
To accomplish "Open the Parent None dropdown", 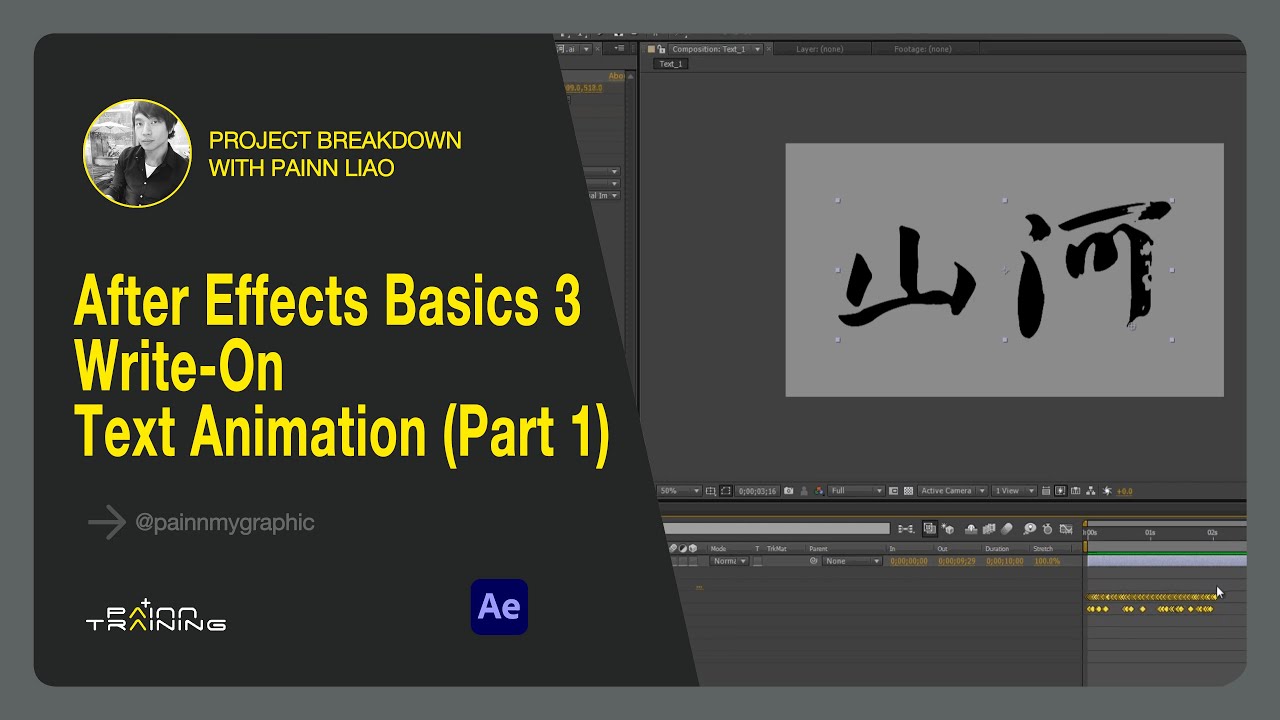I will coord(852,561).
